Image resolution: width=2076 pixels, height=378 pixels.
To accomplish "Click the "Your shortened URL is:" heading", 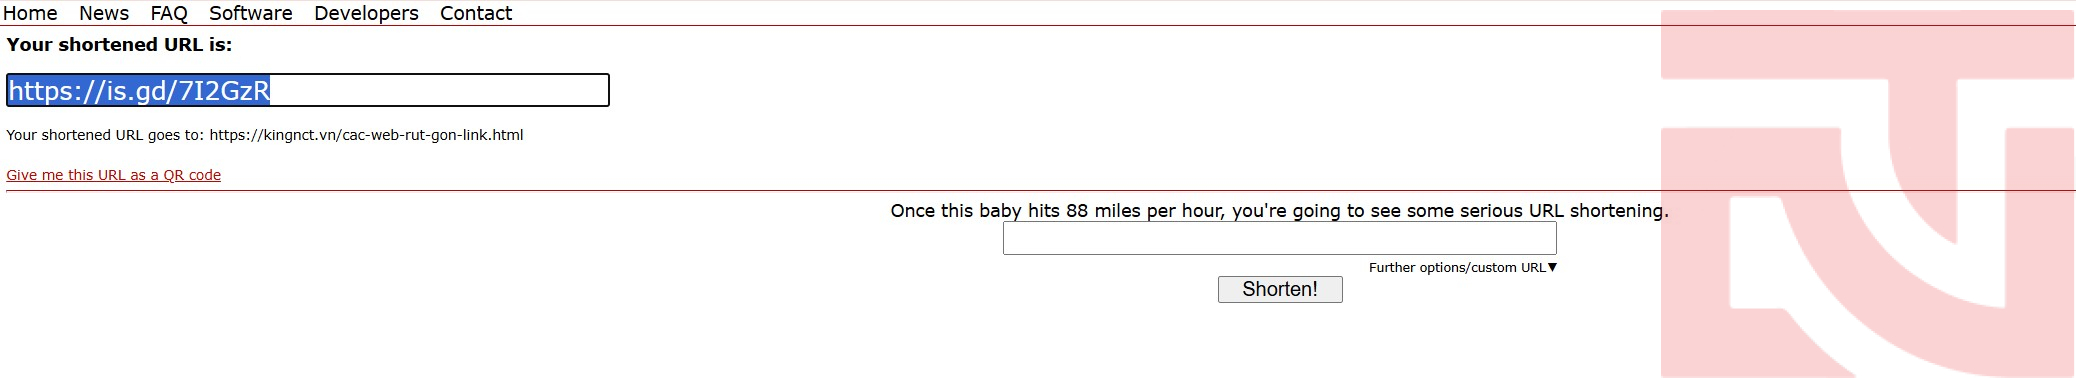I will [119, 44].
